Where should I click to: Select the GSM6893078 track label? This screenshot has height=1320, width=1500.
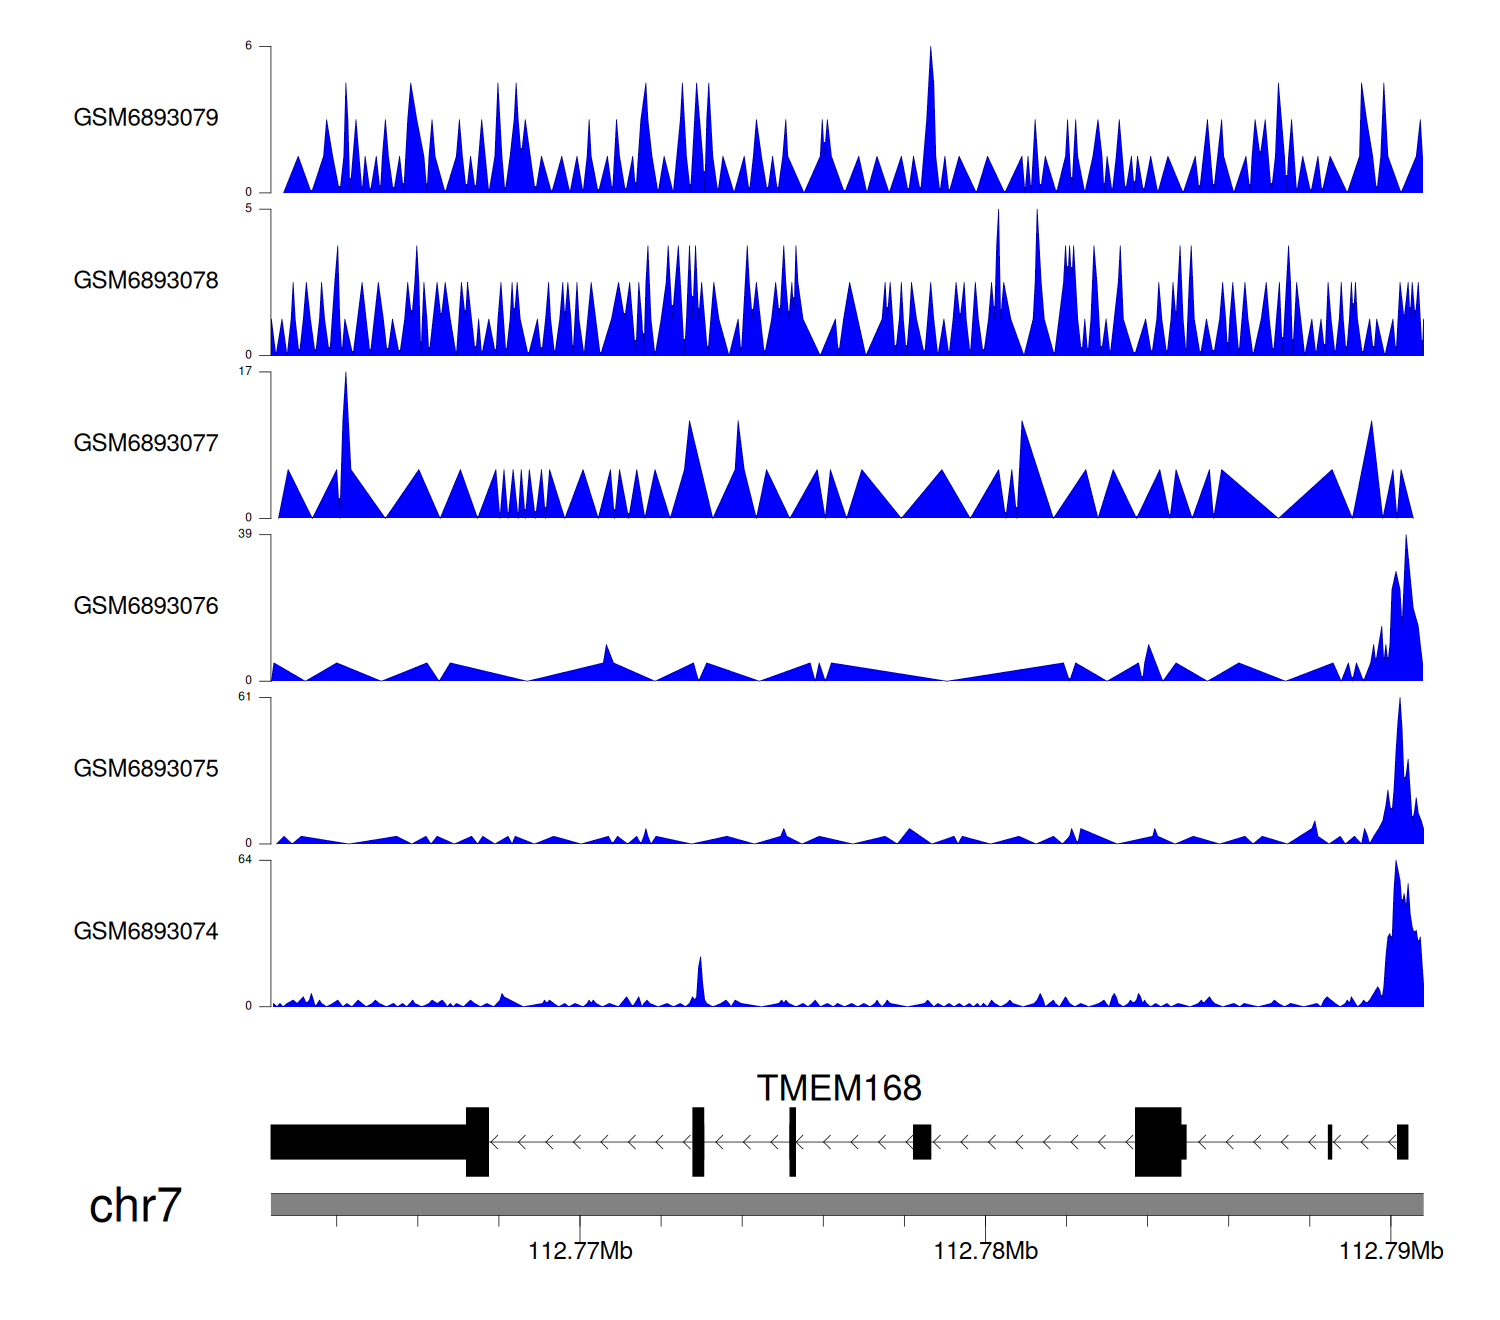[146, 281]
